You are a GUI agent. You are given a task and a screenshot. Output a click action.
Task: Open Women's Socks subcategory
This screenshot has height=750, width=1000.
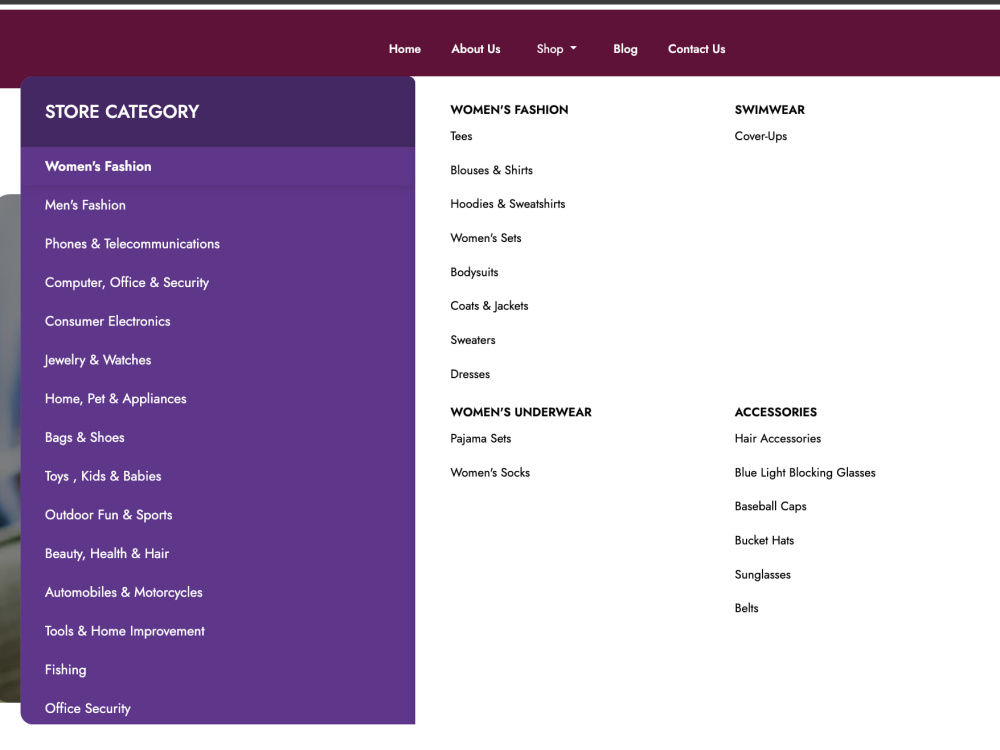[490, 473]
